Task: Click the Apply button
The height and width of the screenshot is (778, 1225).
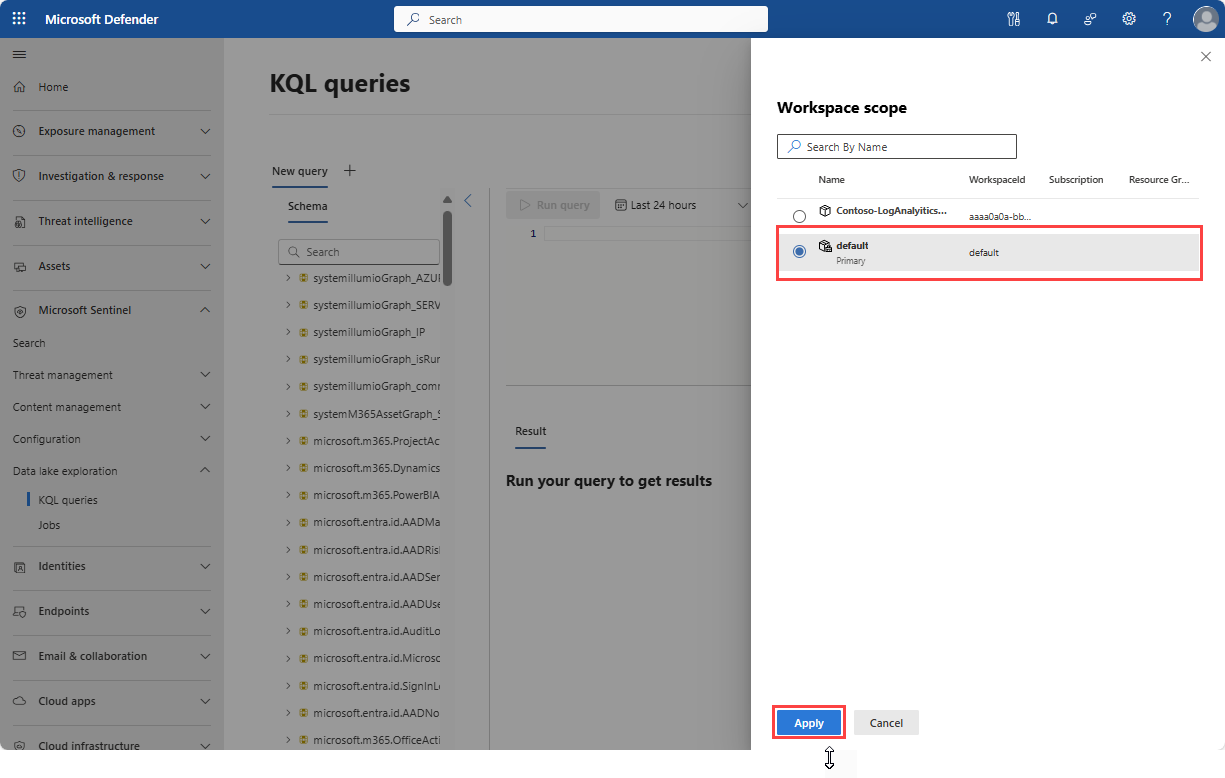Action: 809,723
